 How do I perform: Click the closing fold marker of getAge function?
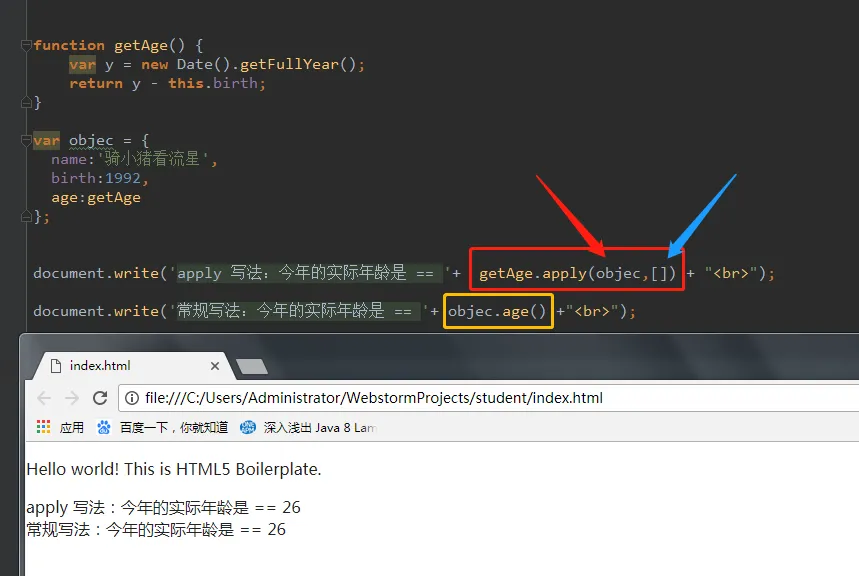point(26,102)
